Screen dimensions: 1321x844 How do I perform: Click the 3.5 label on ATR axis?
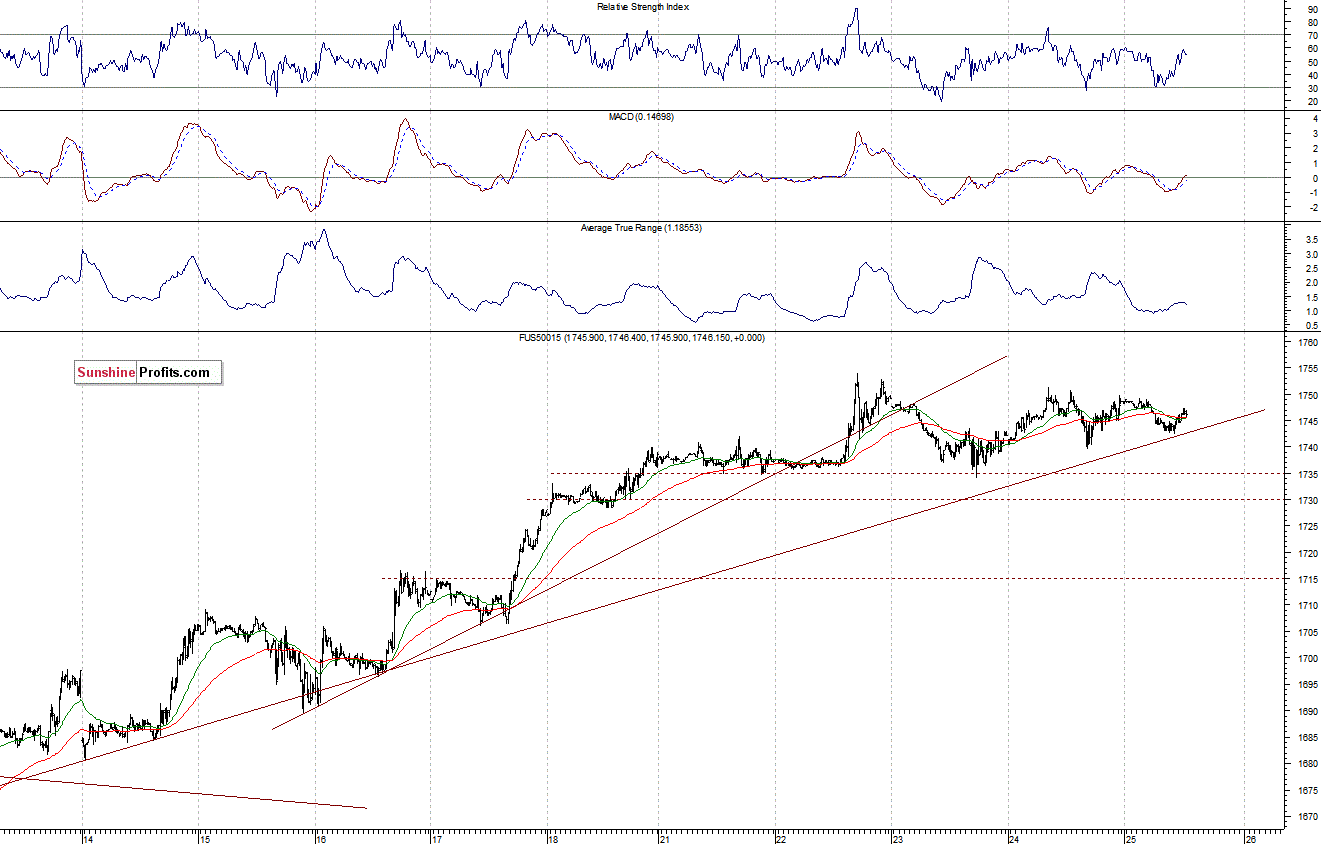tap(1312, 241)
